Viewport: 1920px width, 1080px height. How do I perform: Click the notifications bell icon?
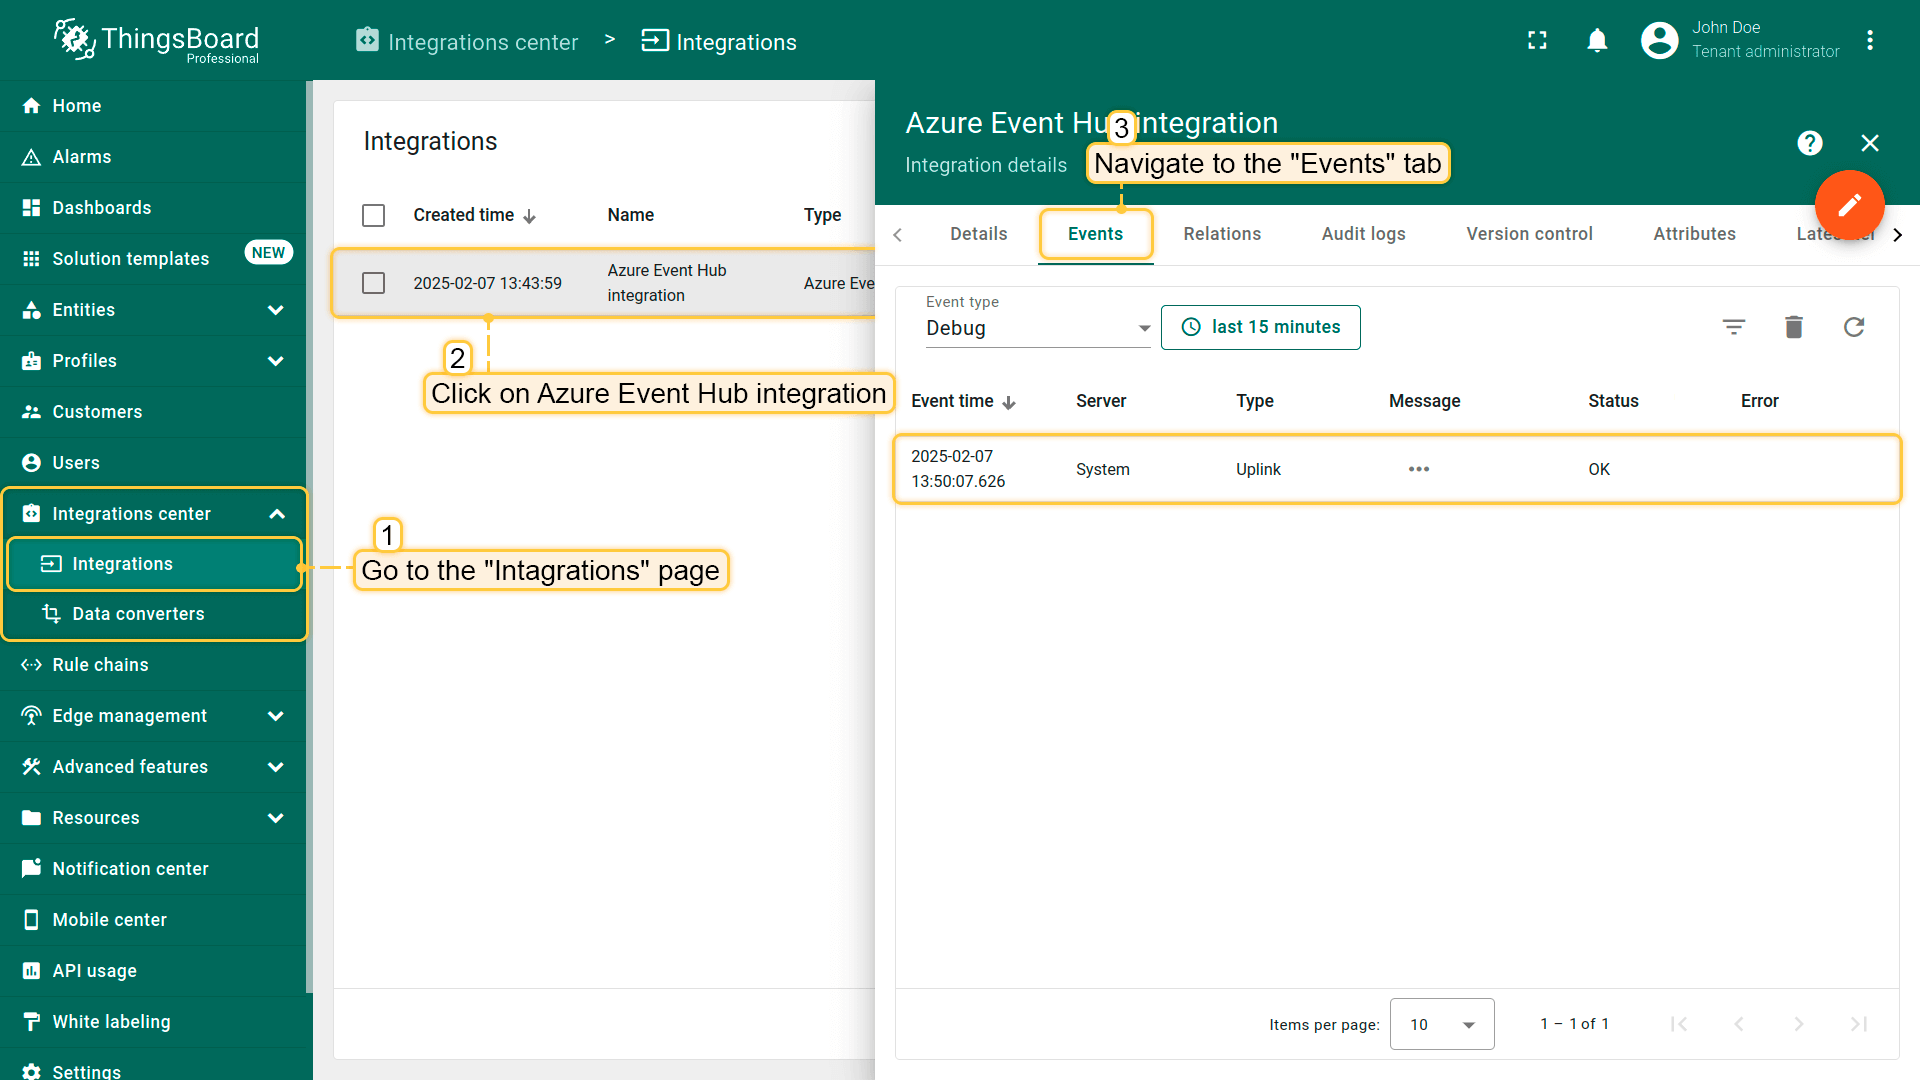[x=1597, y=40]
